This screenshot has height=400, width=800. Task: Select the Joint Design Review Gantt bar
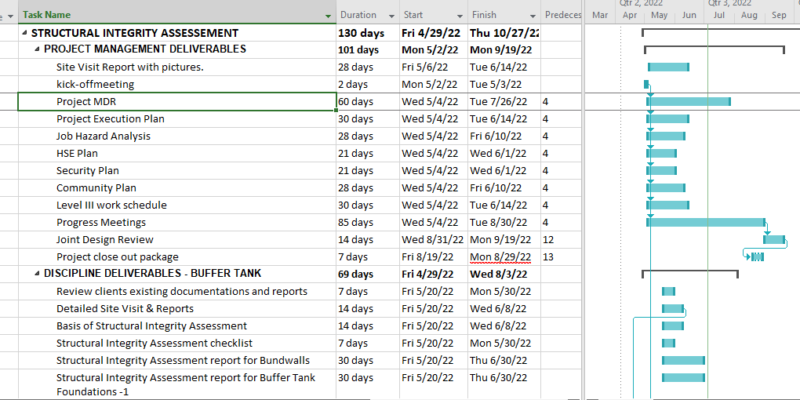point(774,239)
